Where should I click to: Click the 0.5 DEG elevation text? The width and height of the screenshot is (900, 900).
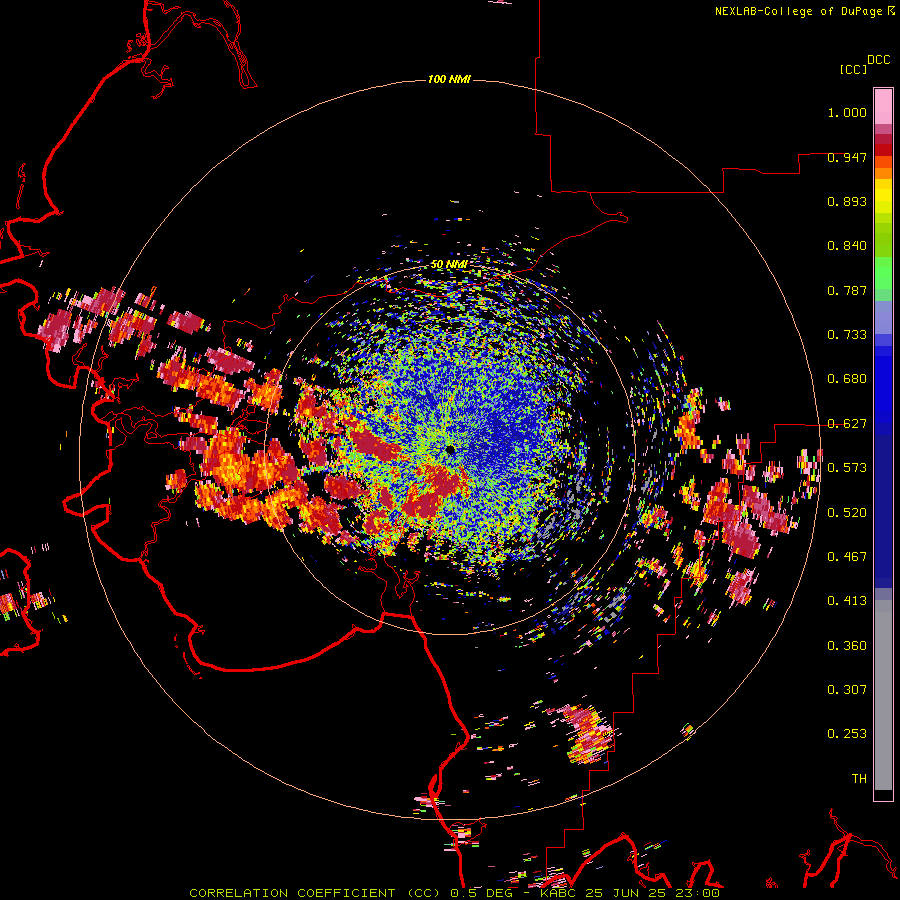pyautogui.click(x=484, y=893)
